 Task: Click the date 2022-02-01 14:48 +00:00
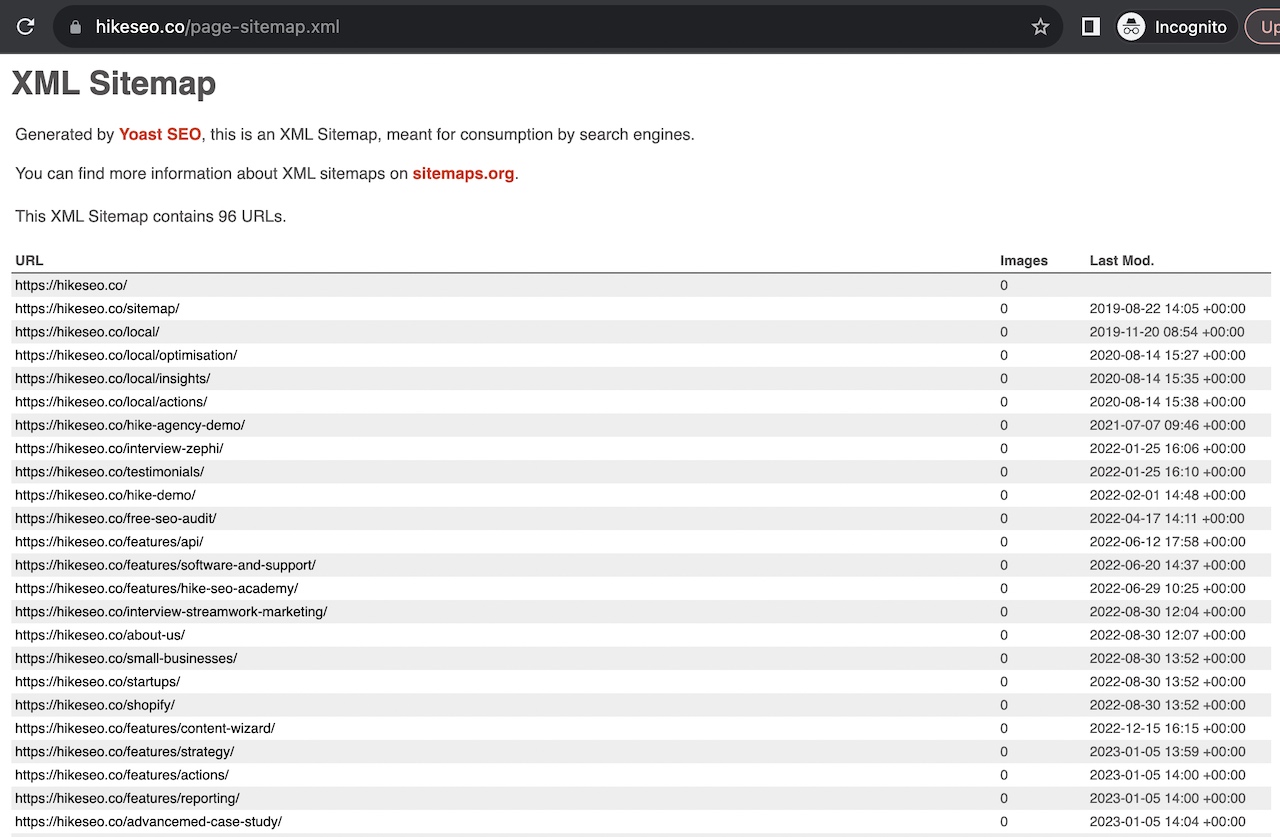tap(1167, 495)
